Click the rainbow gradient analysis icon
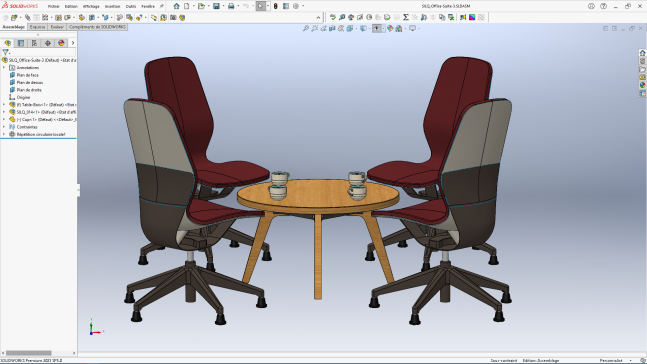The height and width of the screenshot is (364, 647). (472, 17)
